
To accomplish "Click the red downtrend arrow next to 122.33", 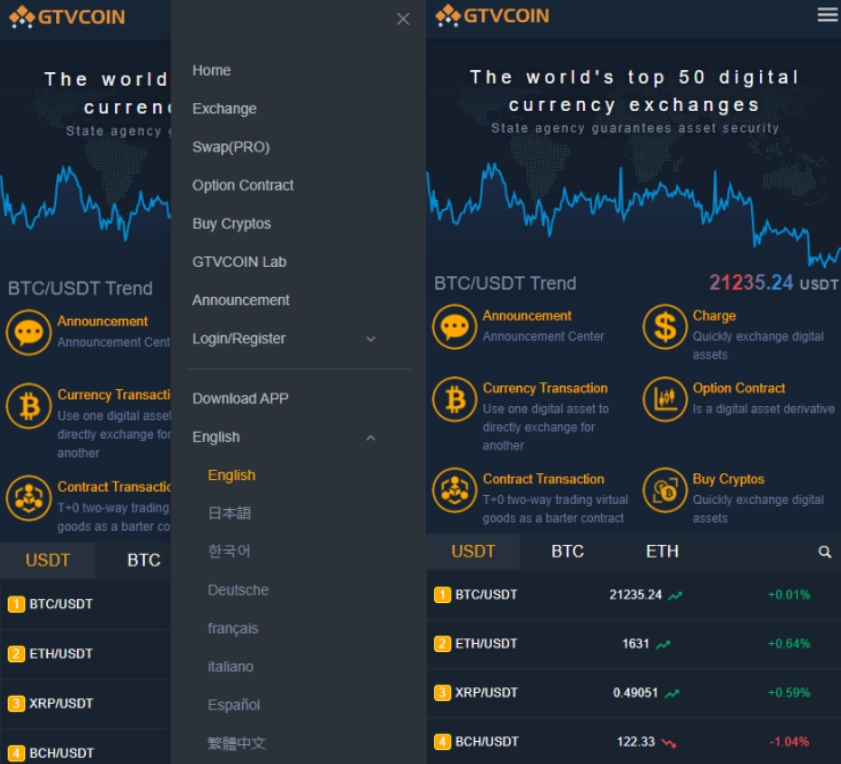I will (x=669, y=743).
